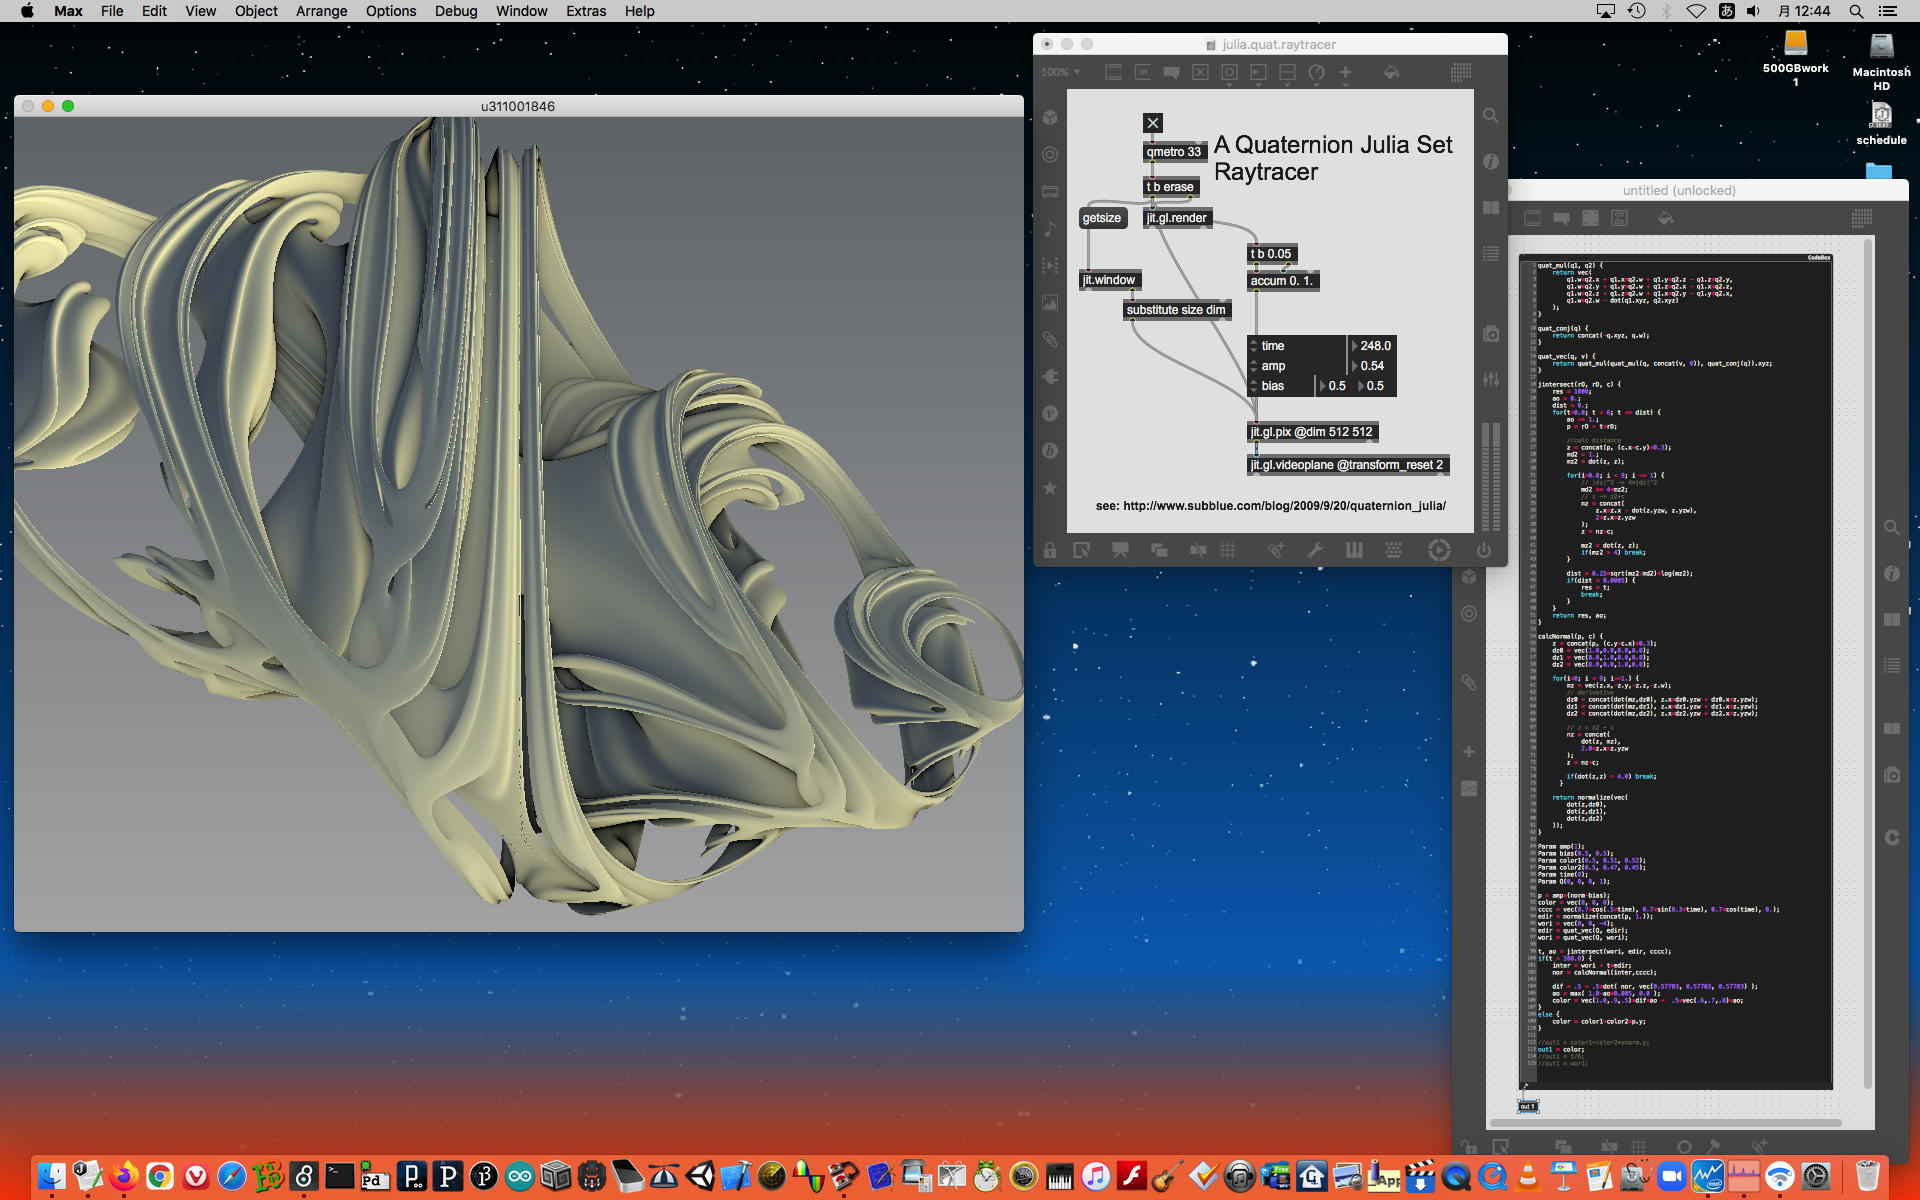Toggle audio power button in patcher
1920x1200 pixels.
click(x=1483, y=550)
